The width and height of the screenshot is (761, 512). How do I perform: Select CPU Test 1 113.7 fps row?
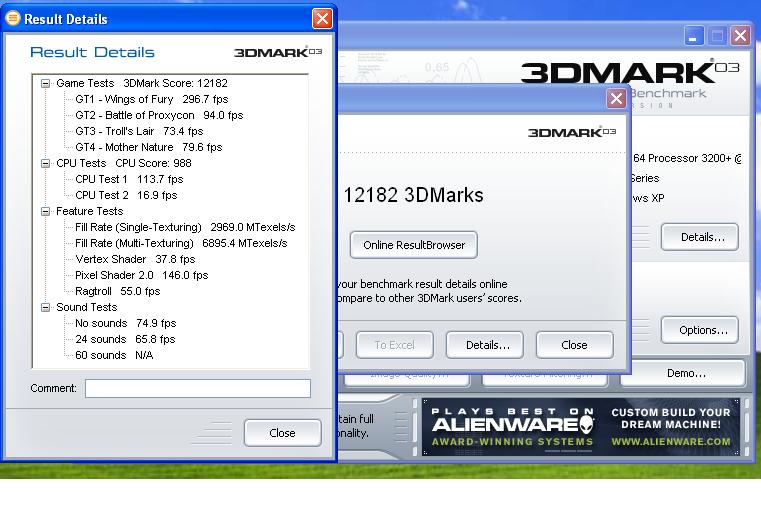[x=129, y=180]
